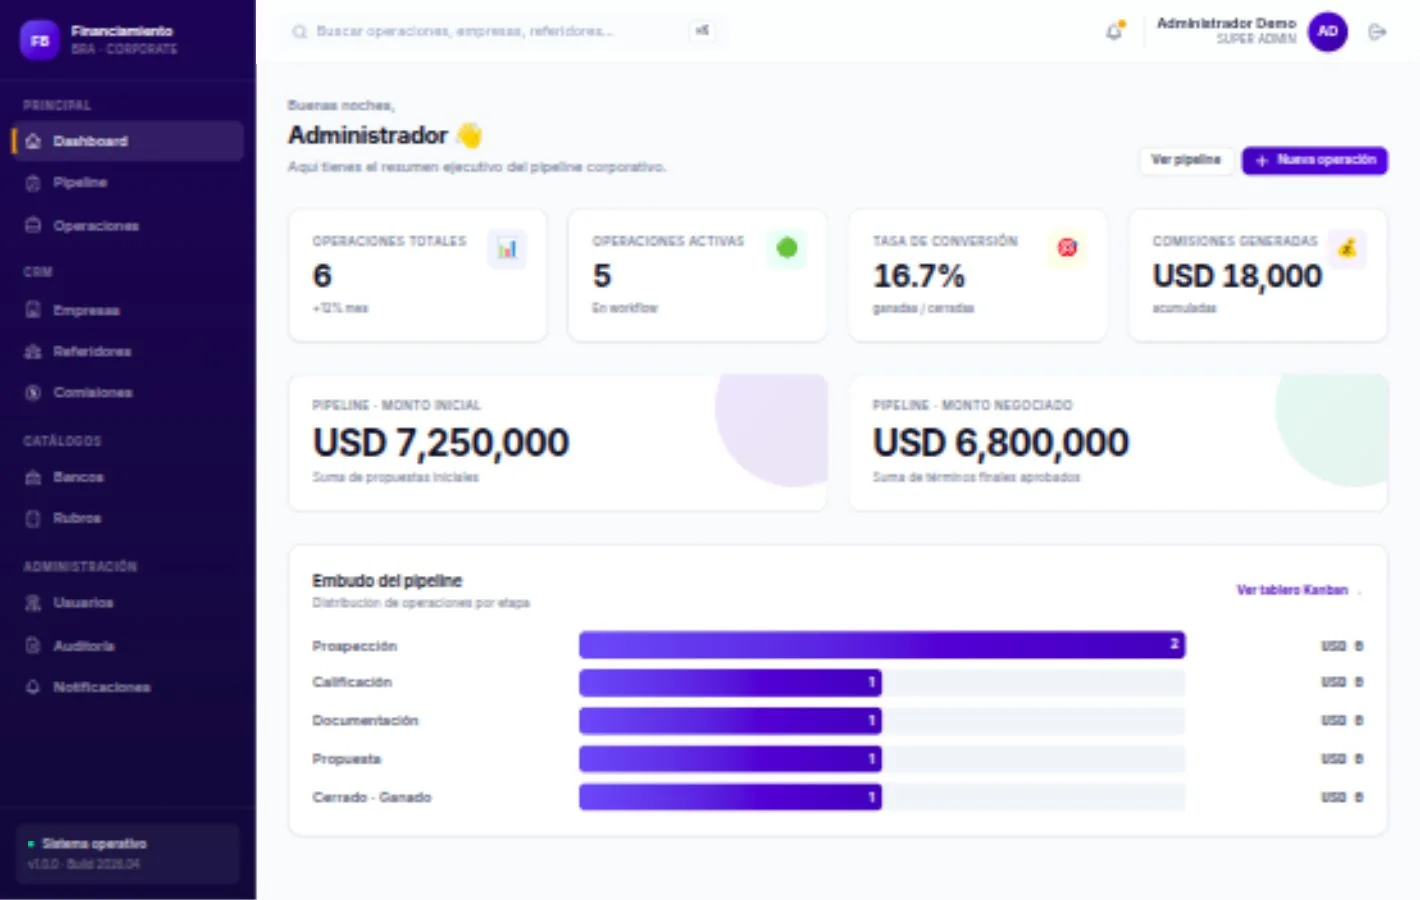Click the USD 7,250,000 monto inicial value
The width and height of the screenshot is (1420, 900).
(x=441, y=442)
